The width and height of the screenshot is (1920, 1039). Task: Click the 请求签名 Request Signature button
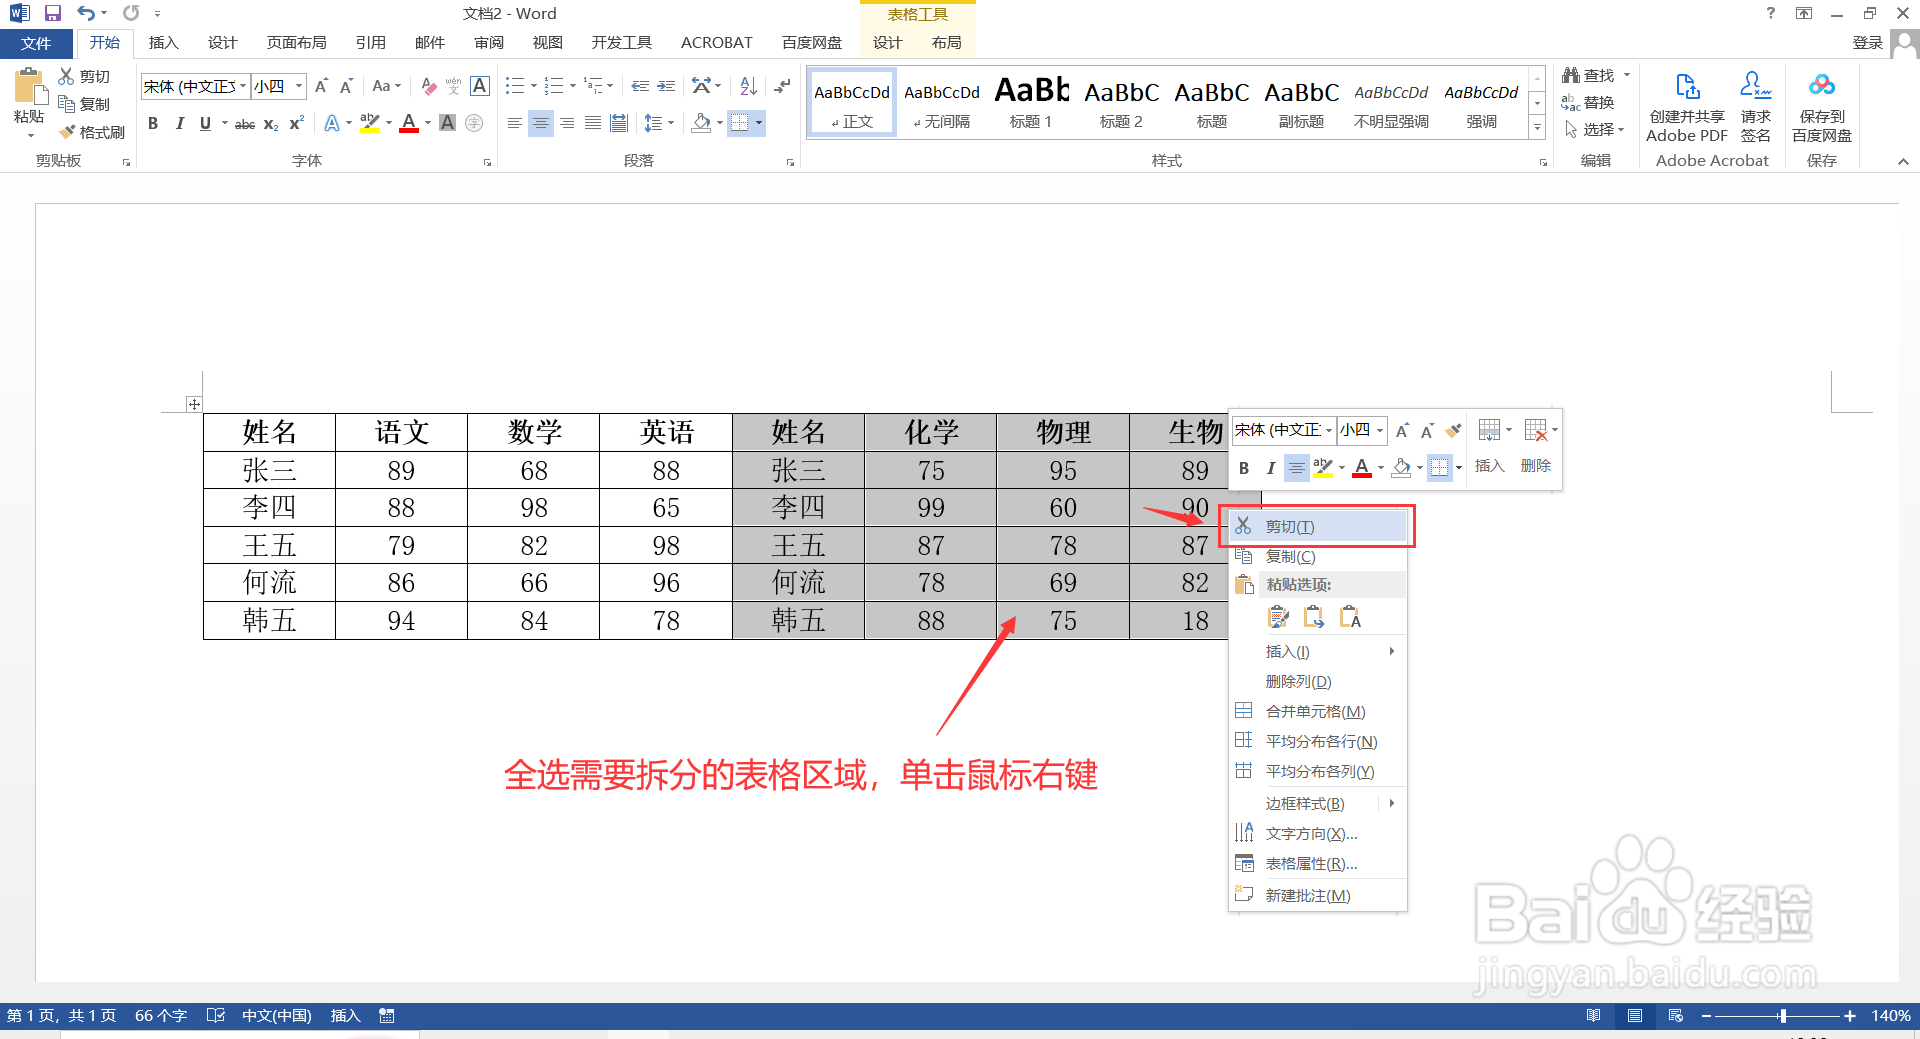1756,108
